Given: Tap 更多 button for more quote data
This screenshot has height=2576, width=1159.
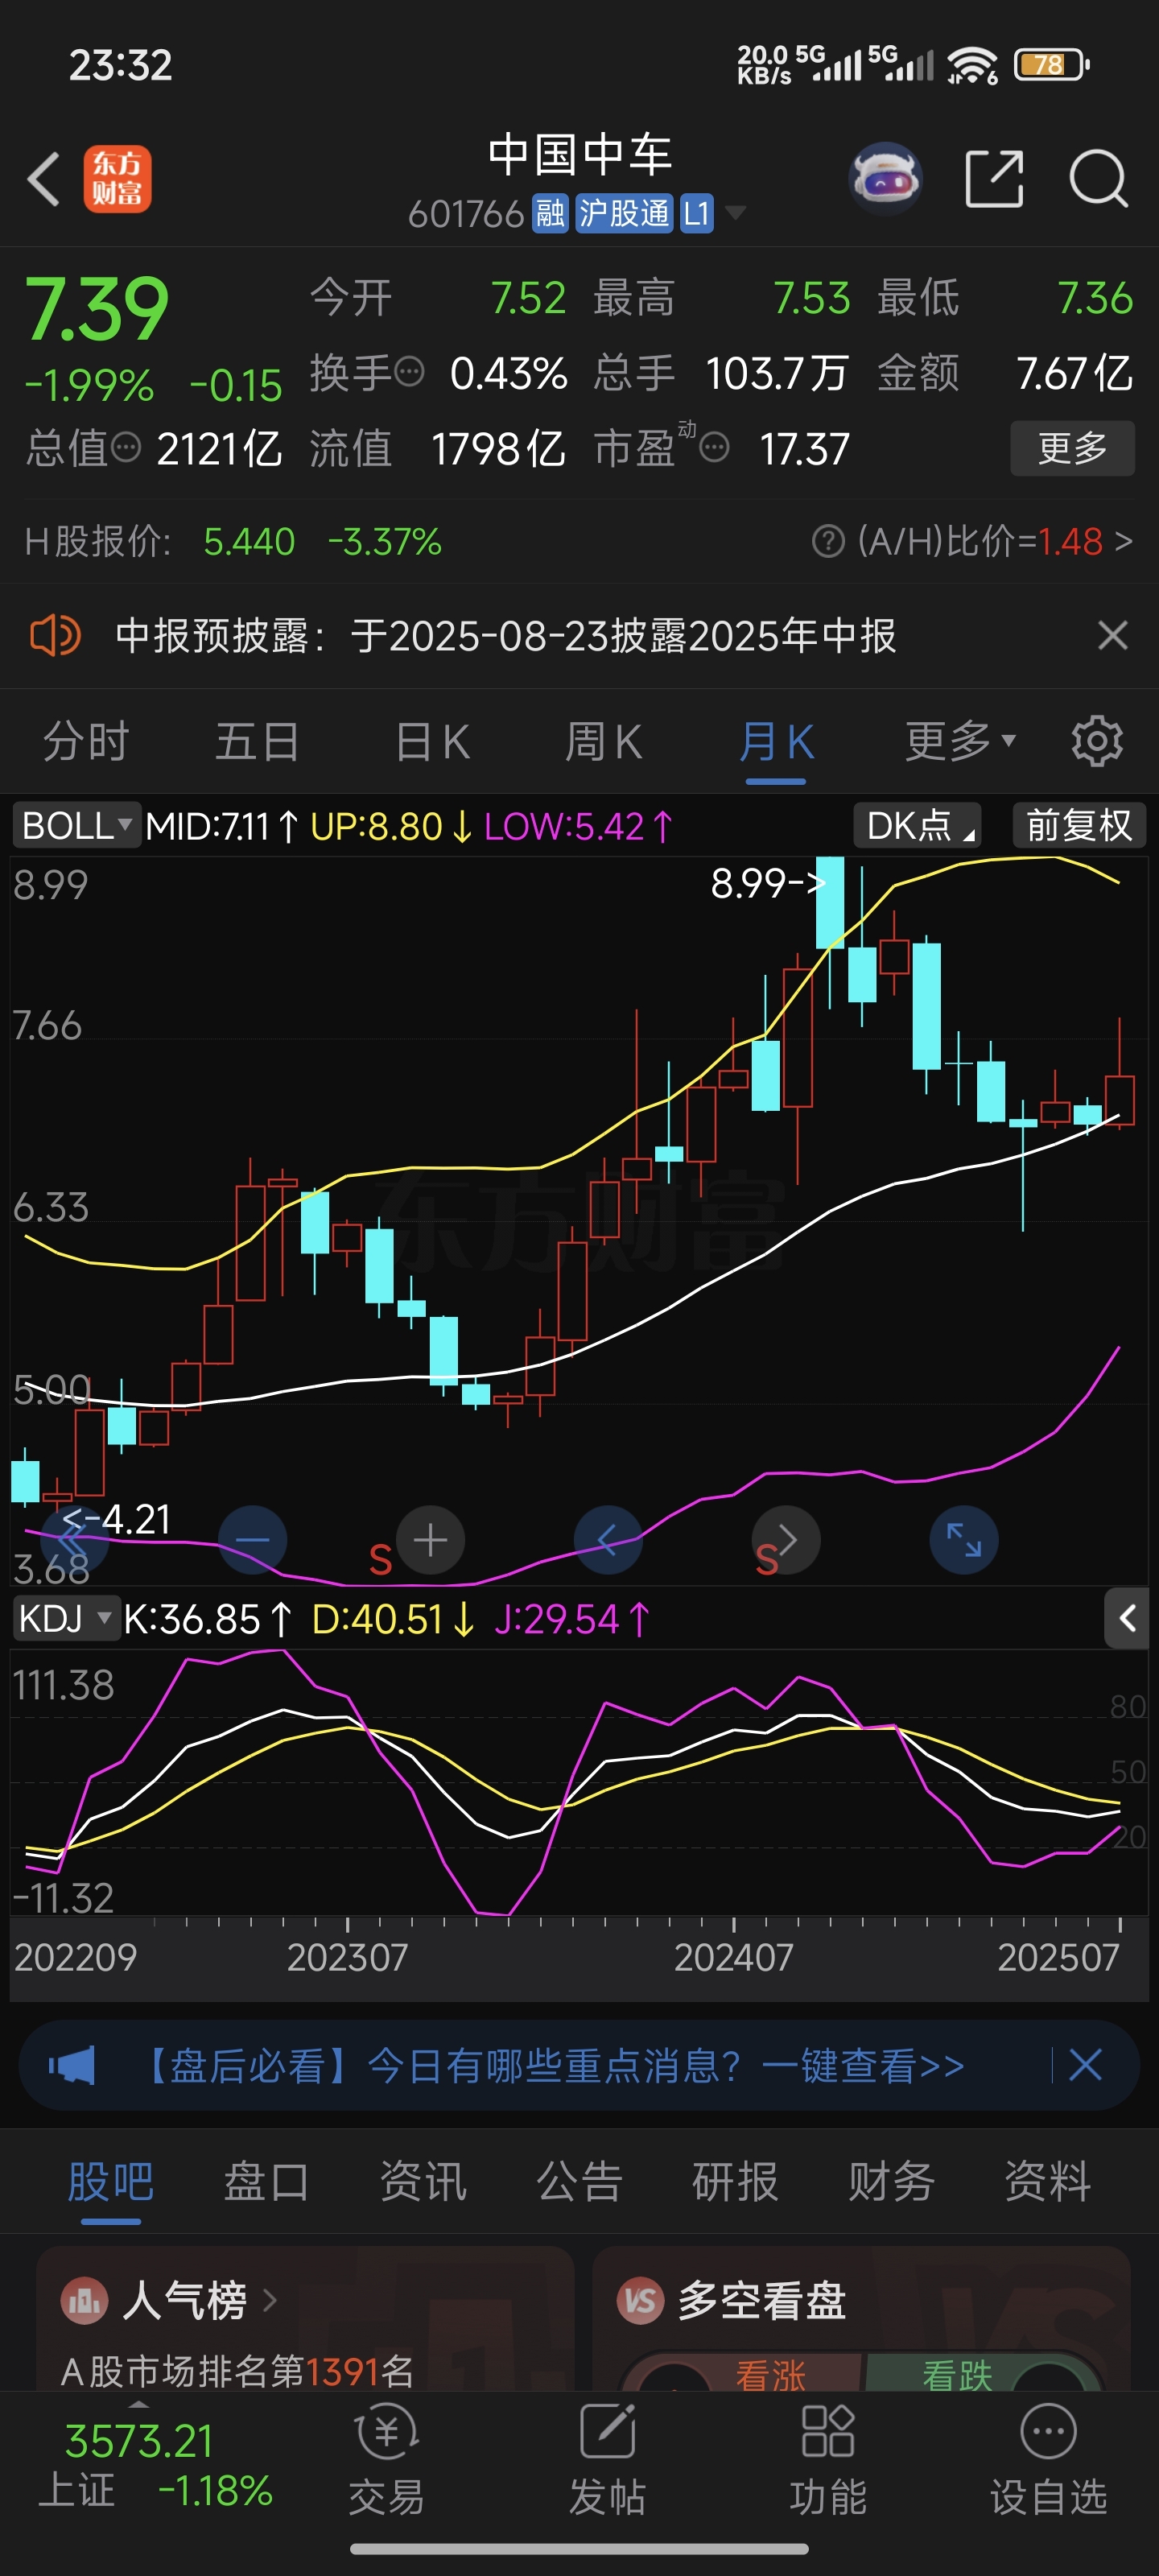Looking at the screenshot, I should coord(1072,448).
